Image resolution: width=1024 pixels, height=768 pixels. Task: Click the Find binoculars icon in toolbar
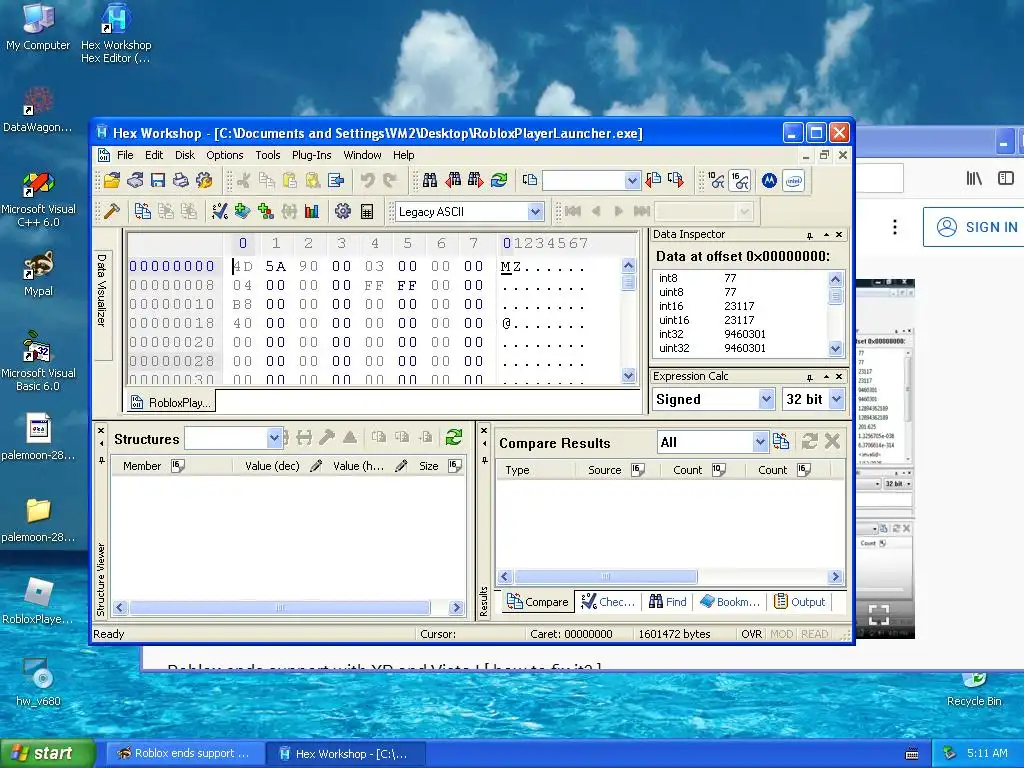430,180
